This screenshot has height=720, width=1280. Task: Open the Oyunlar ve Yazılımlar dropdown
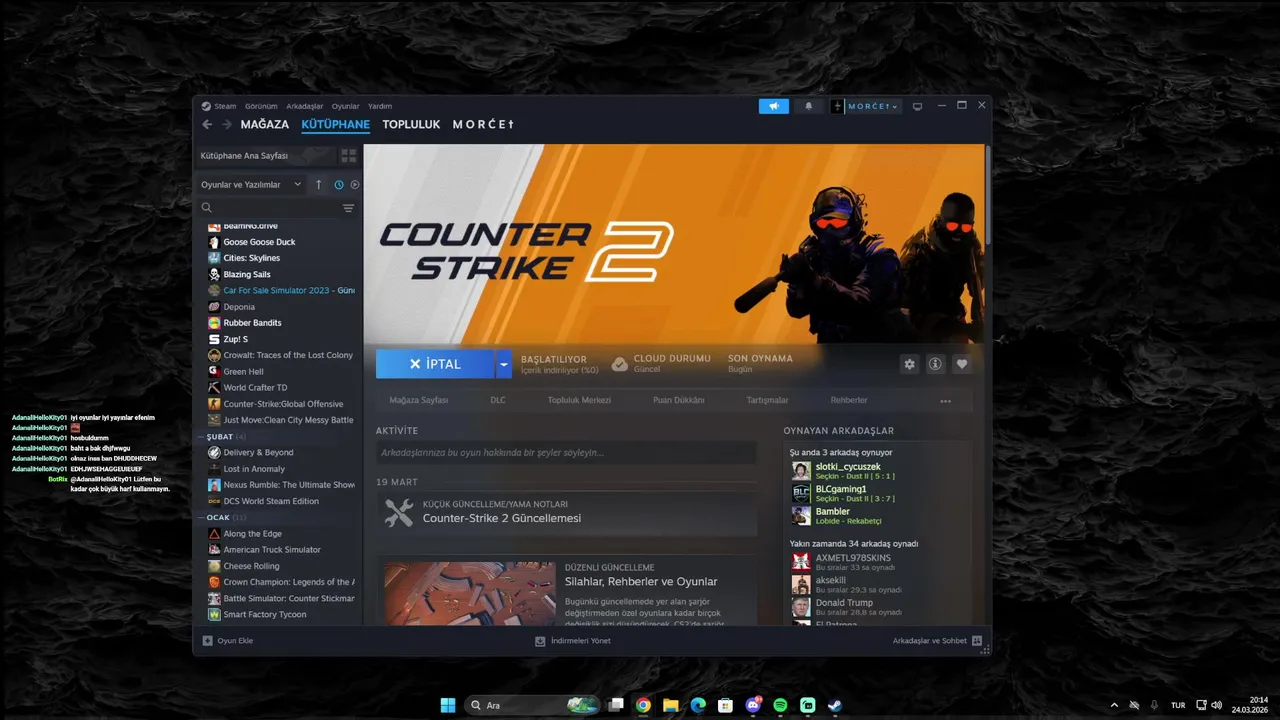pos(251,185)
